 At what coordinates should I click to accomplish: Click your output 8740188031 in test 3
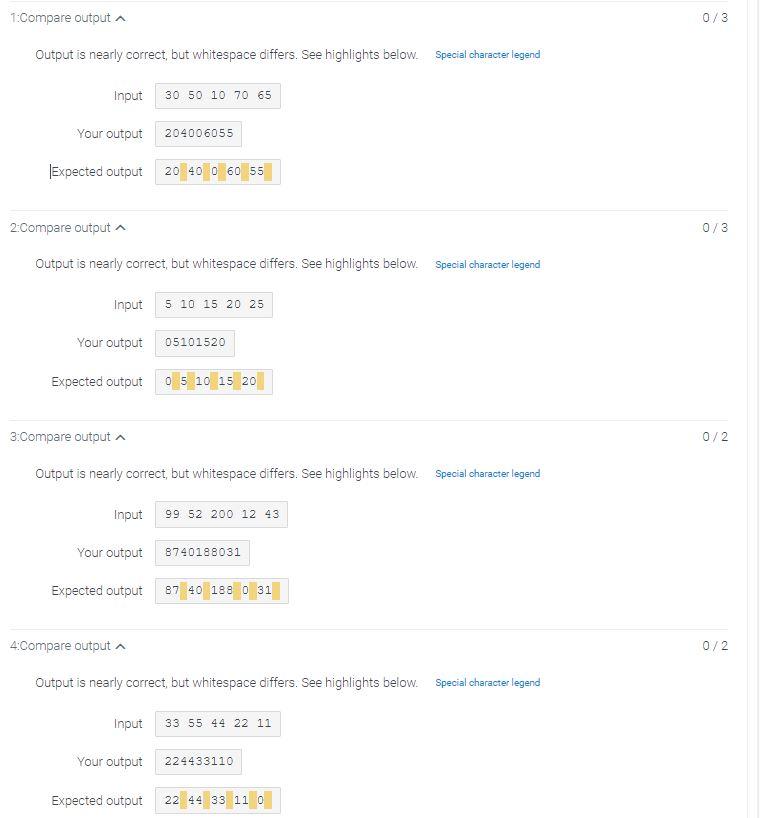[x=200, y=552]
